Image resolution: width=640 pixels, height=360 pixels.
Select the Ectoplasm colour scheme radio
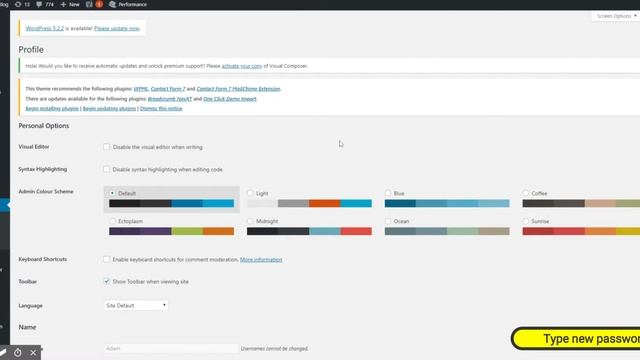click(x=112, y=221)
